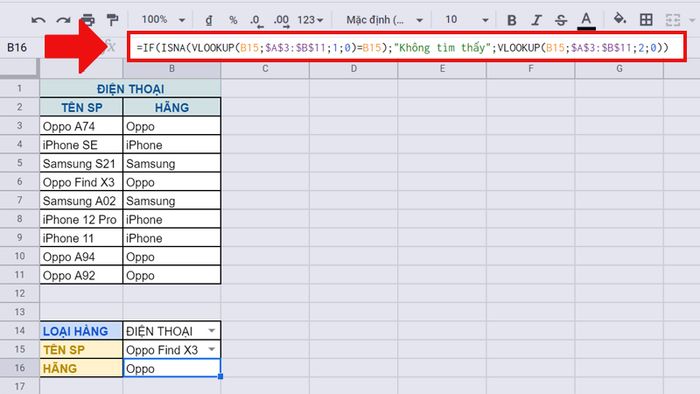Viewport: 700px width, 394px height.
Task: Toggle bold formatting
Action: [512, 20]
